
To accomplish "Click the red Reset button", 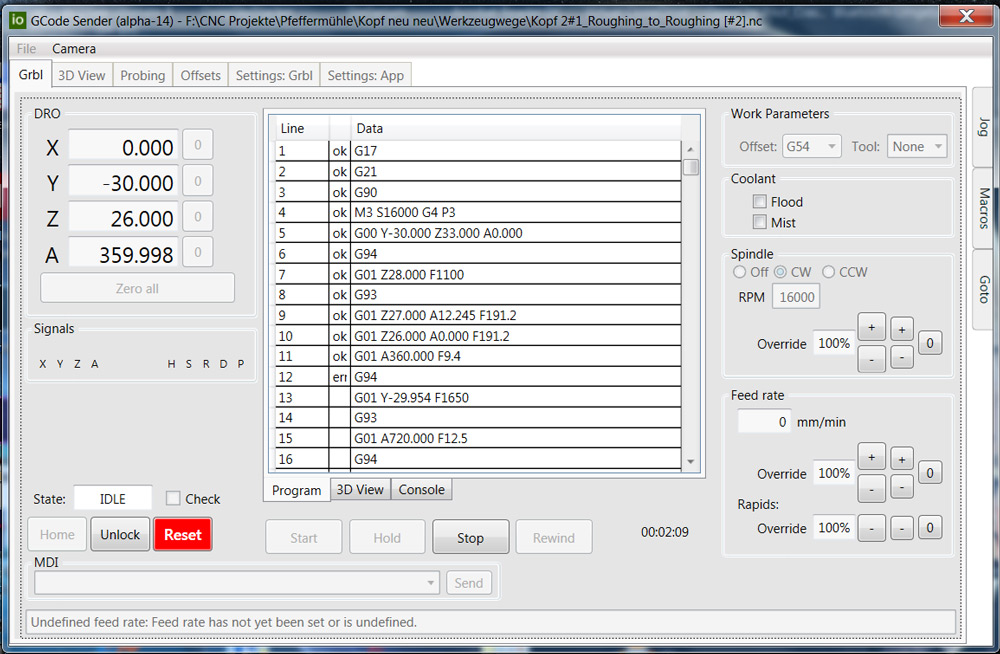I will coord(182,535).
